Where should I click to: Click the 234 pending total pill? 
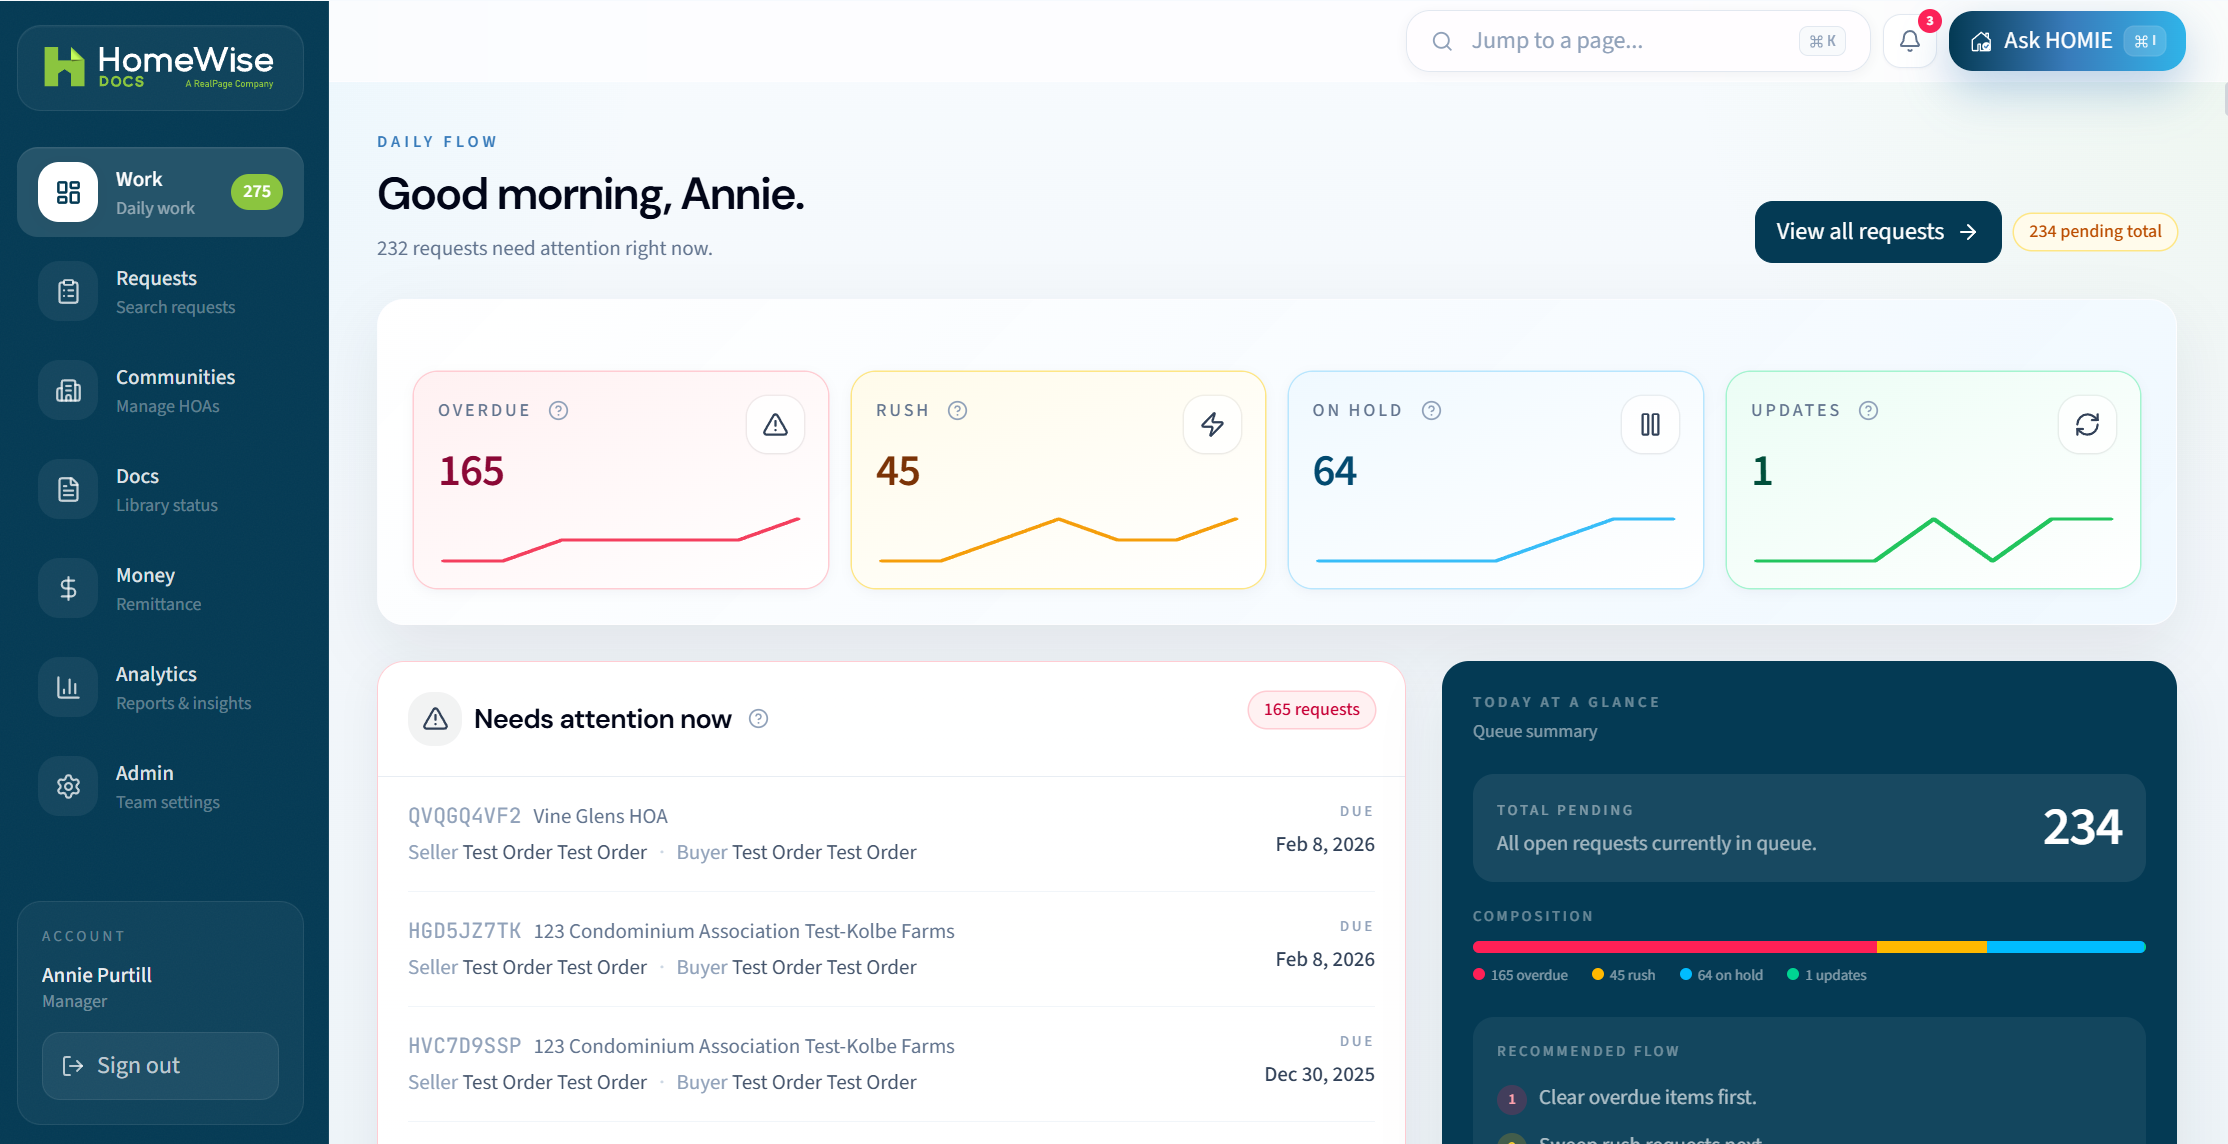2095,232
